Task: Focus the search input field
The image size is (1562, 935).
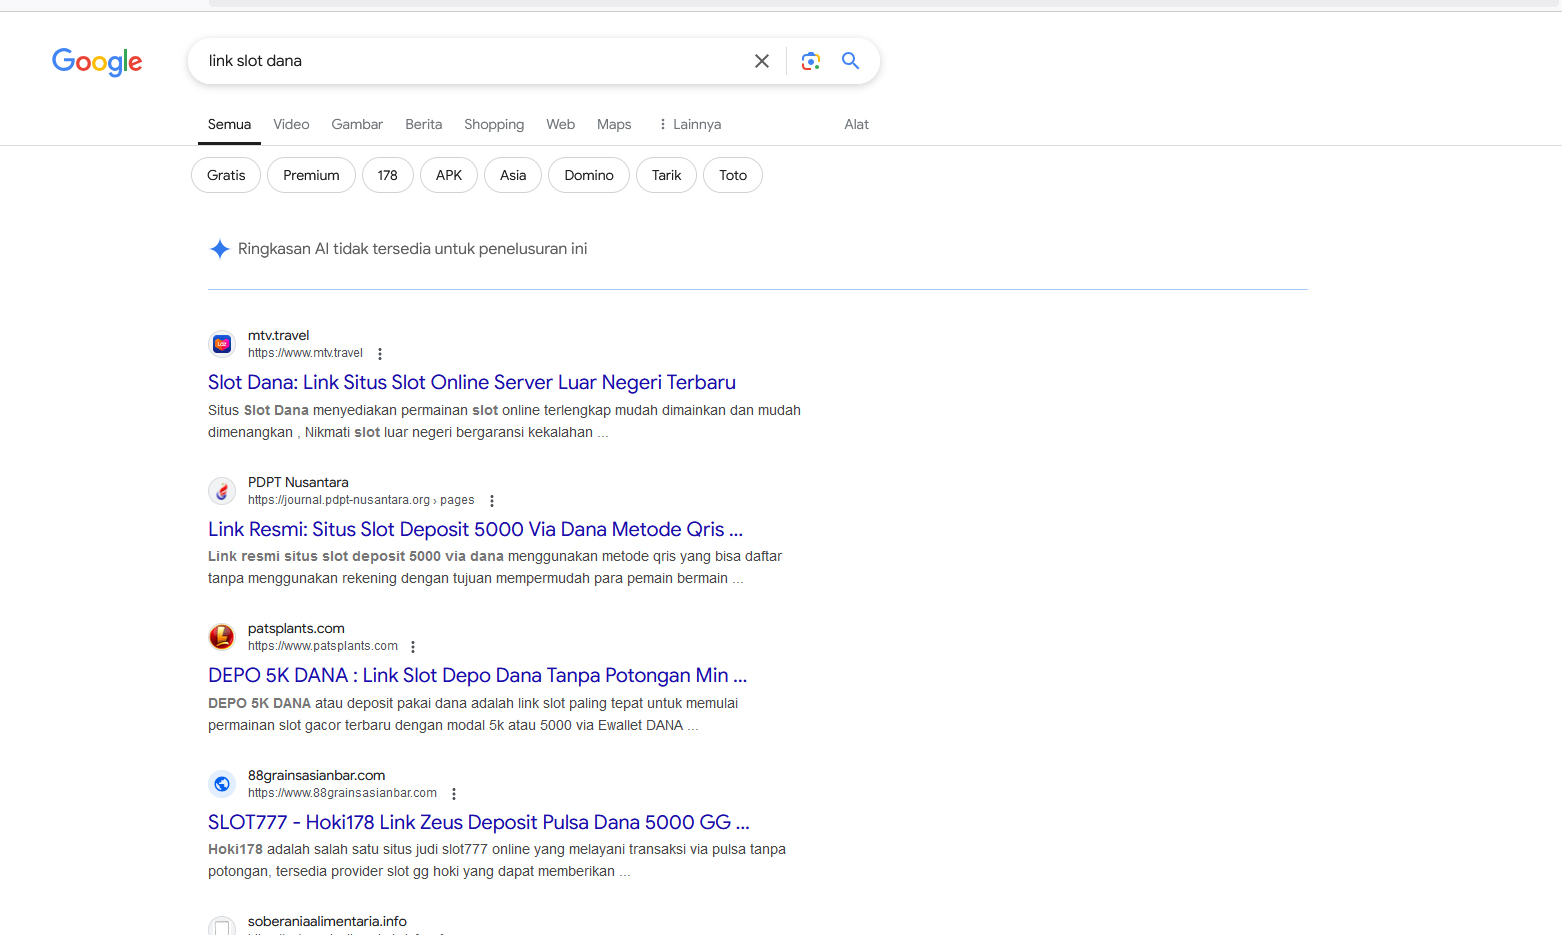Action: (470, 61)
